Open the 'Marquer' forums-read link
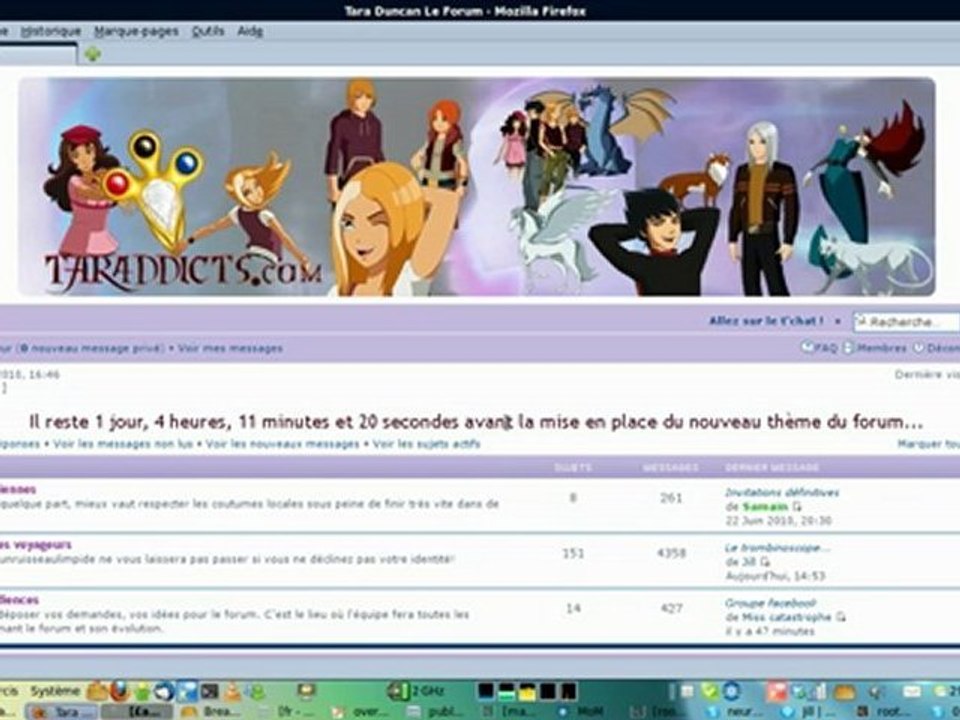The height and width of the screenshot is (720, 960). coord(928,444)
